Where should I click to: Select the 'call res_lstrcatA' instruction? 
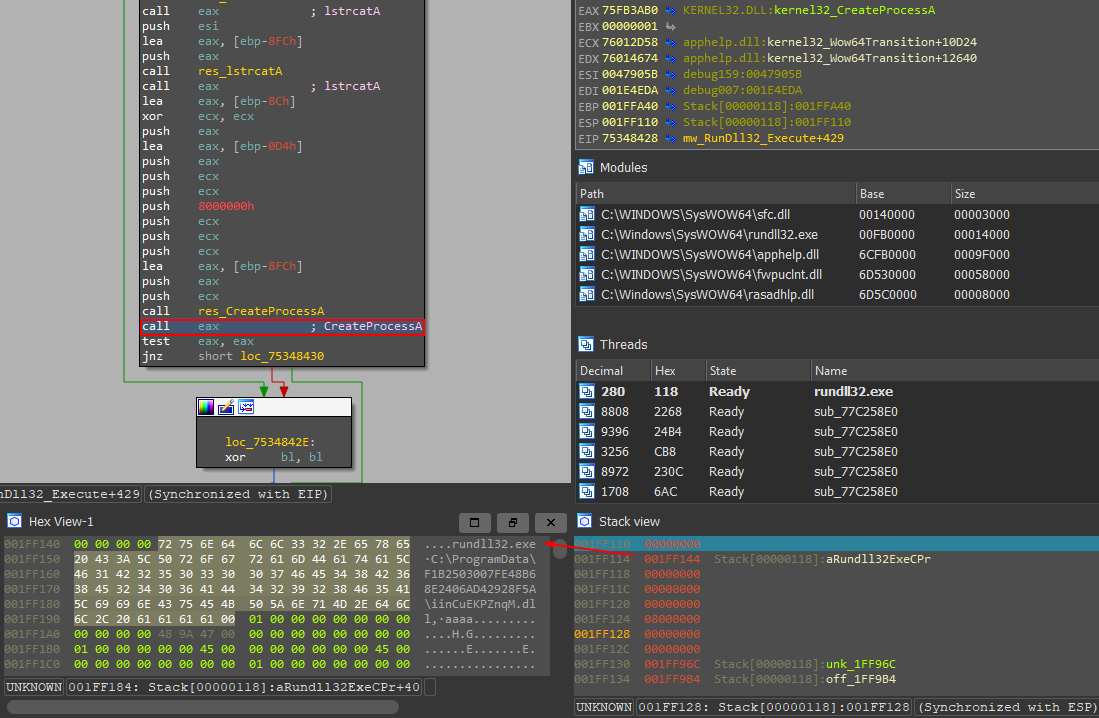(212, 71)
